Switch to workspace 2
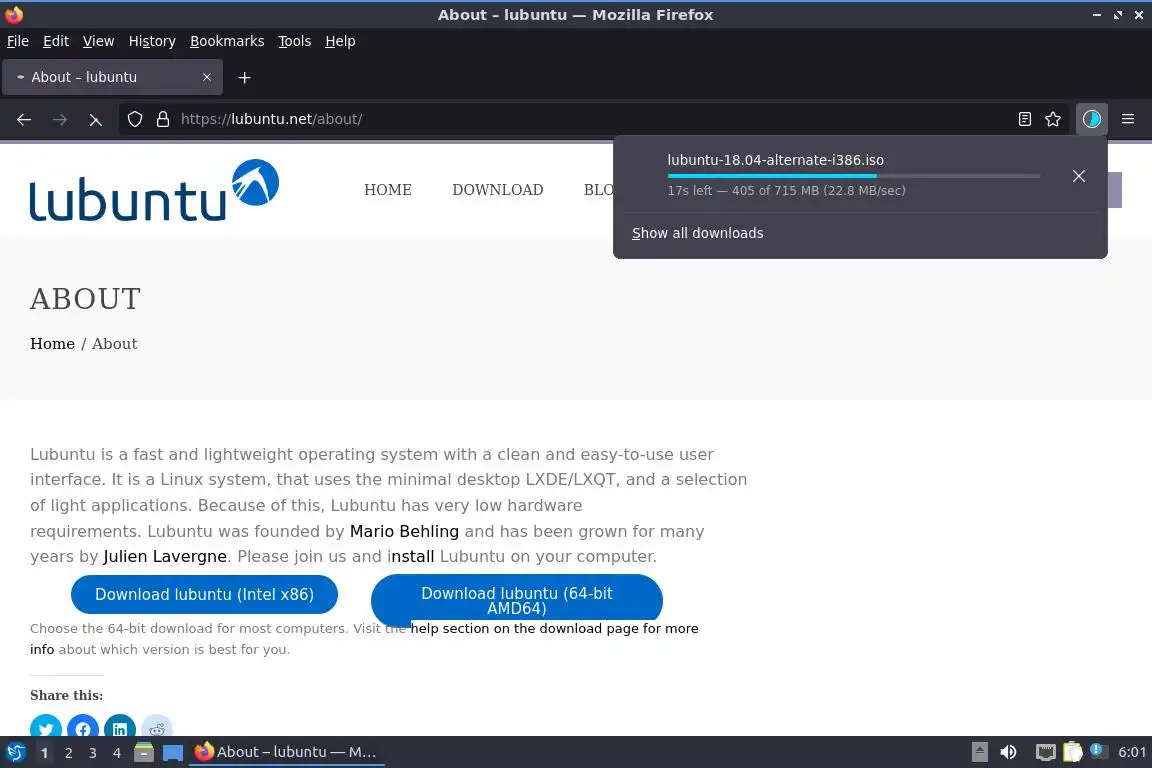 point(68,753)
